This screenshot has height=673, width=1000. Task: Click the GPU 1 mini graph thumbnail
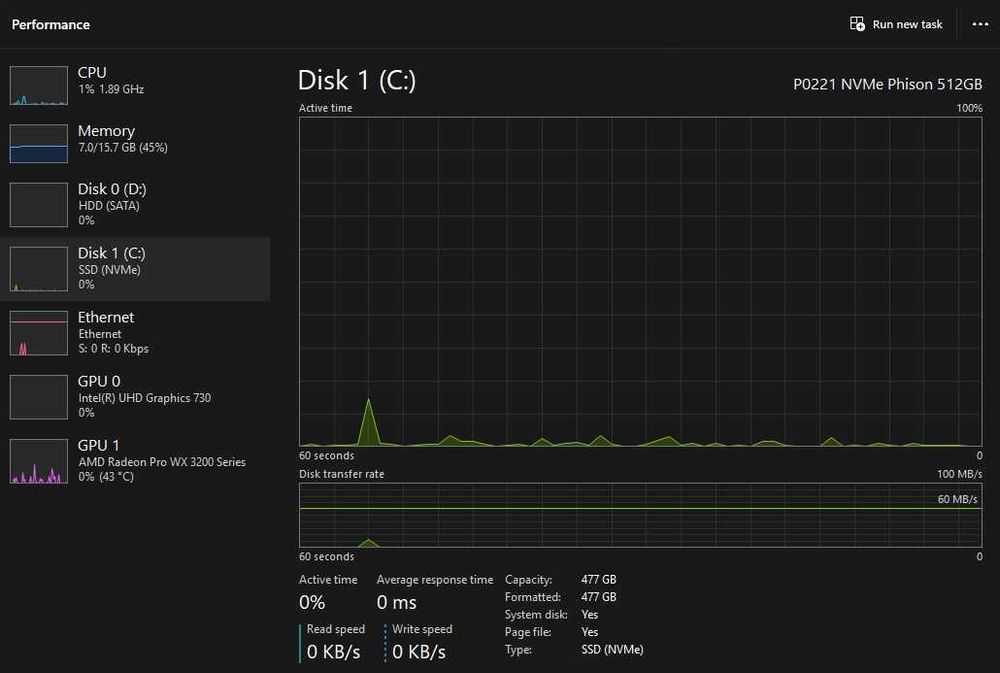(x=39, y=461)
